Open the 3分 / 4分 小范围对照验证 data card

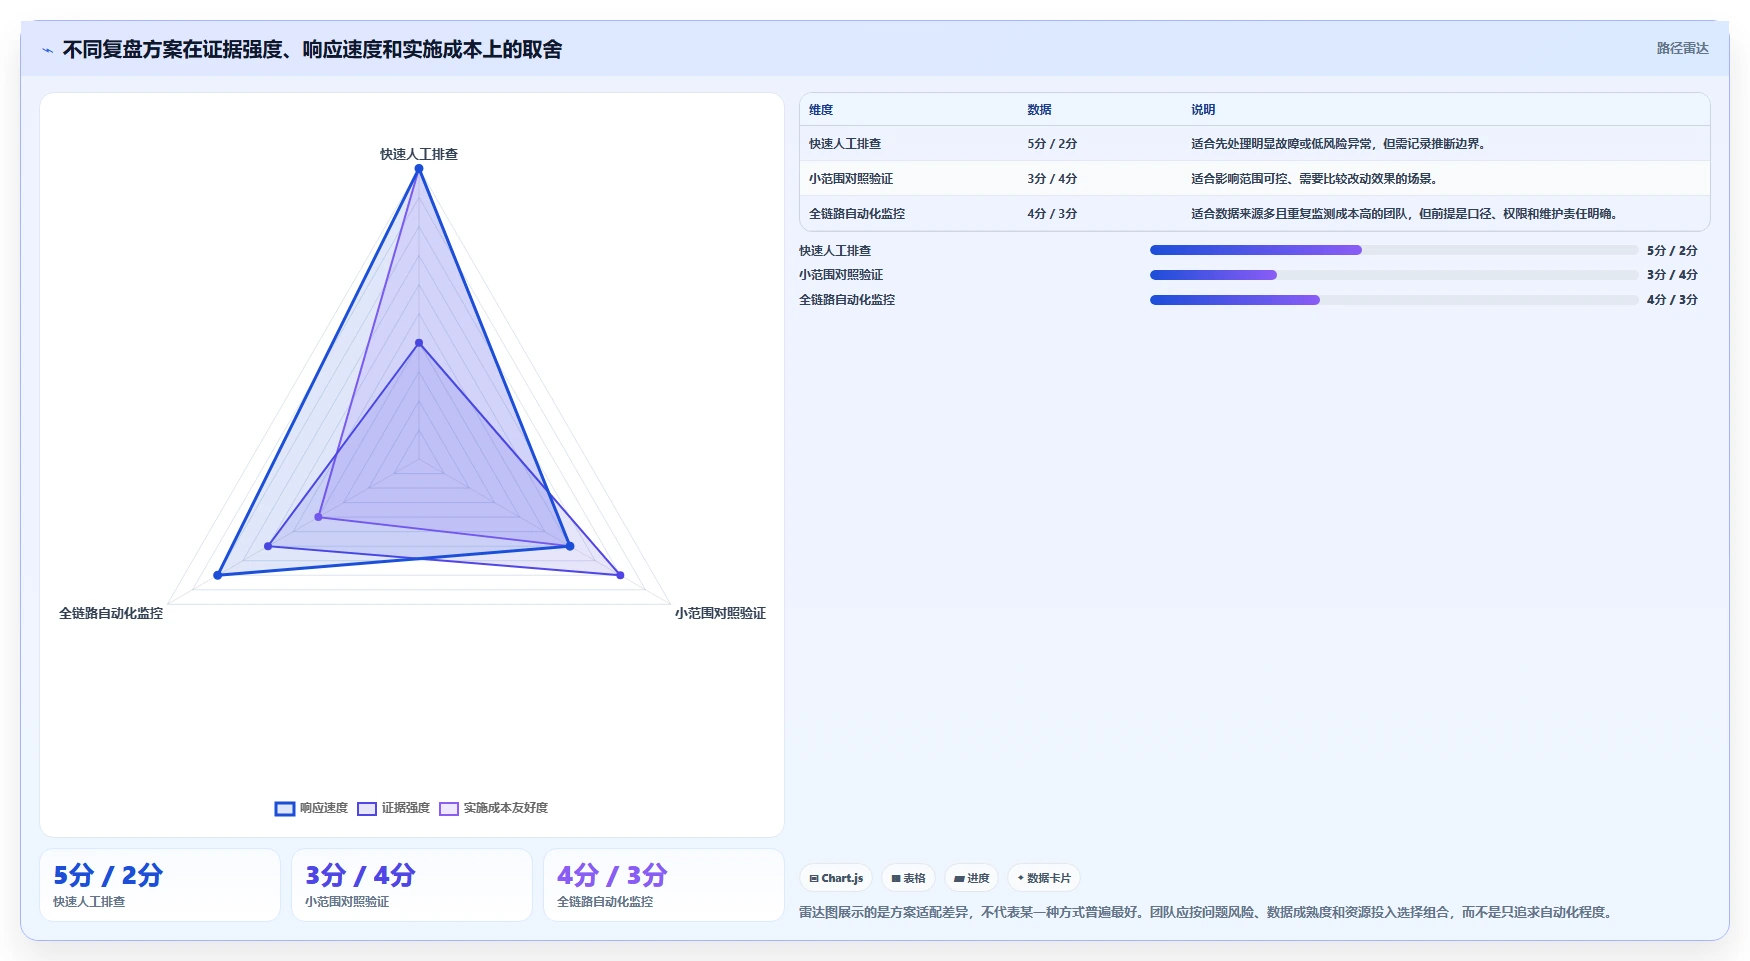click(412, 885)
